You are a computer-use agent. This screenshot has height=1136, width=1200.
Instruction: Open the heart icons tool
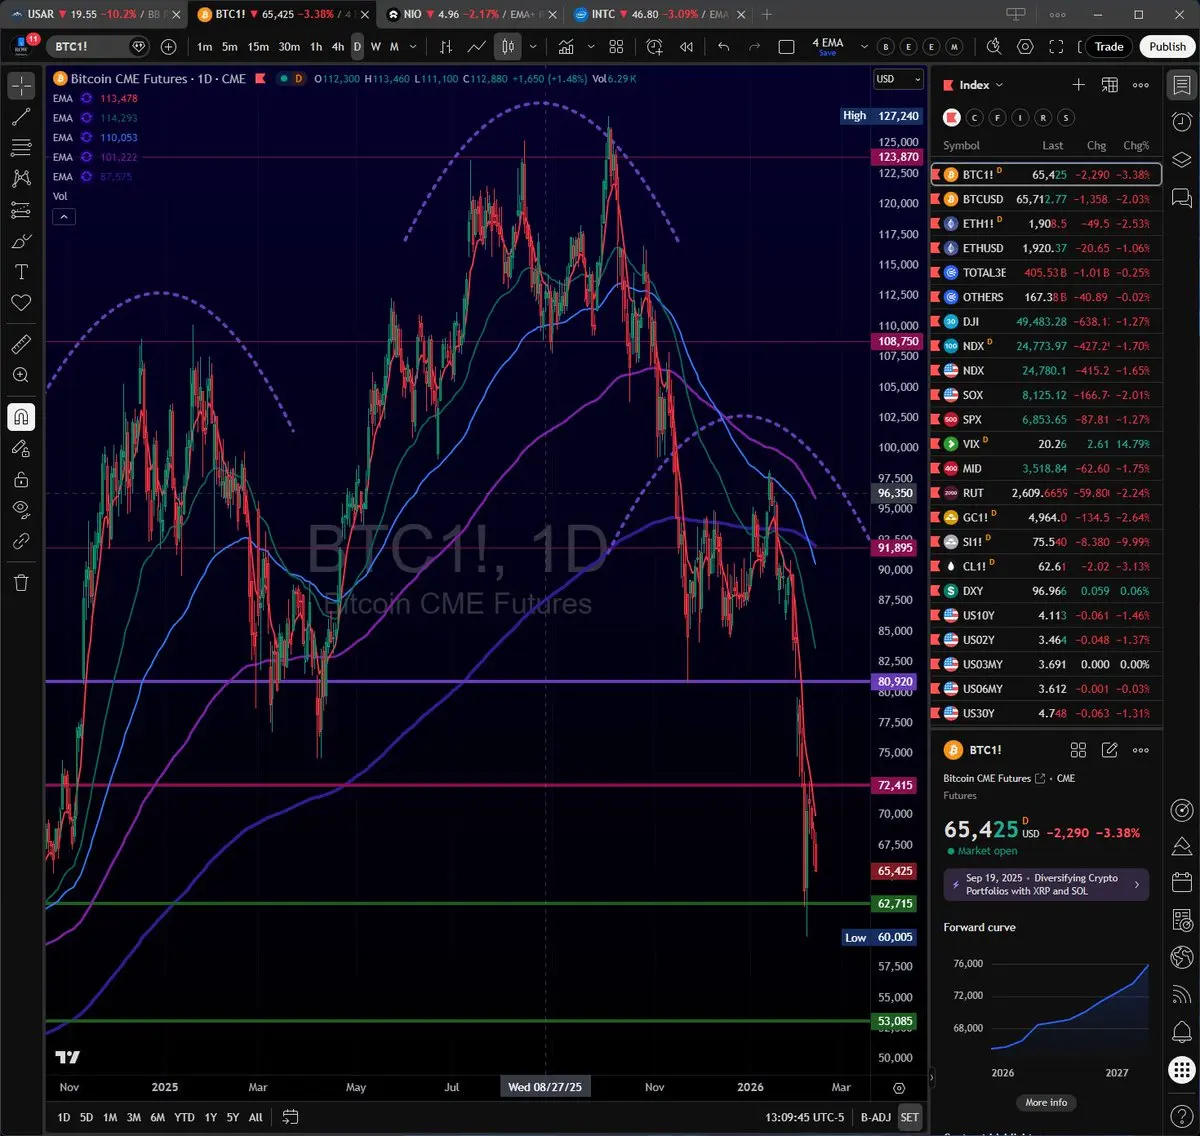click(21, 303)
